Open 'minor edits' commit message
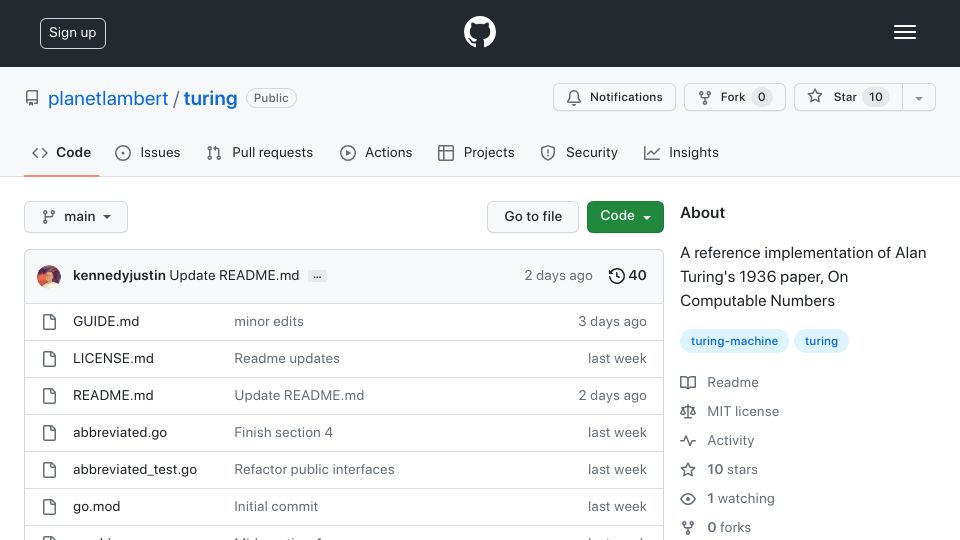Image resolution: width=960 pixels, height=540 pixels. point(269,321)
